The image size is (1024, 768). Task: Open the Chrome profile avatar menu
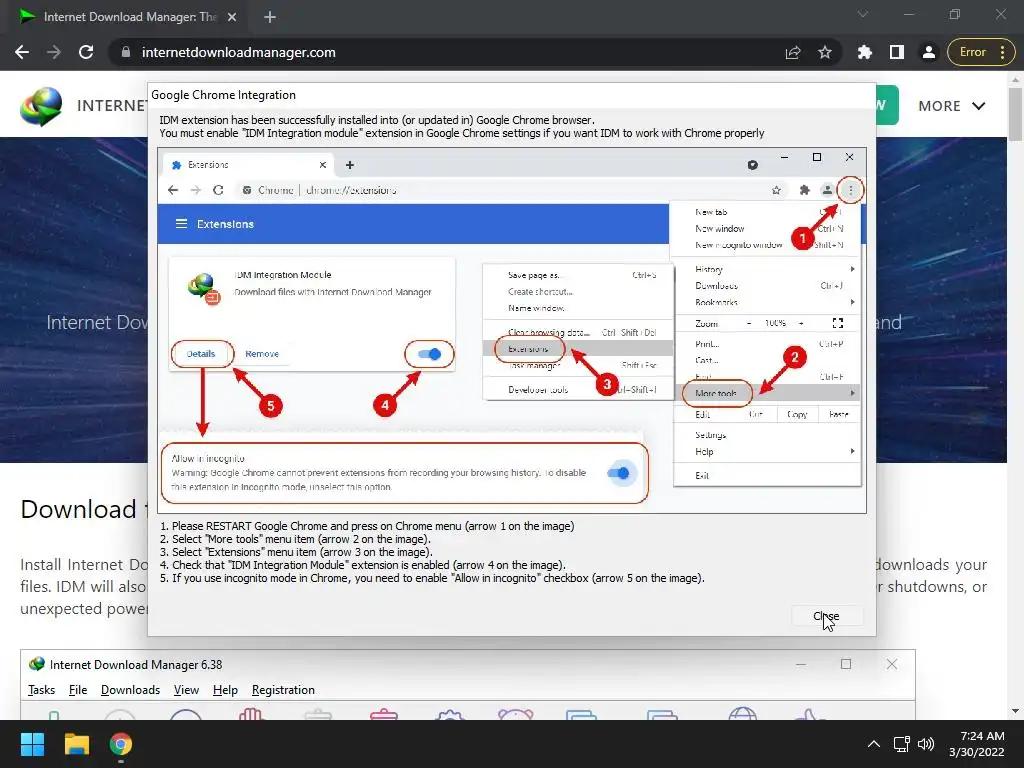tap(929, 52)
